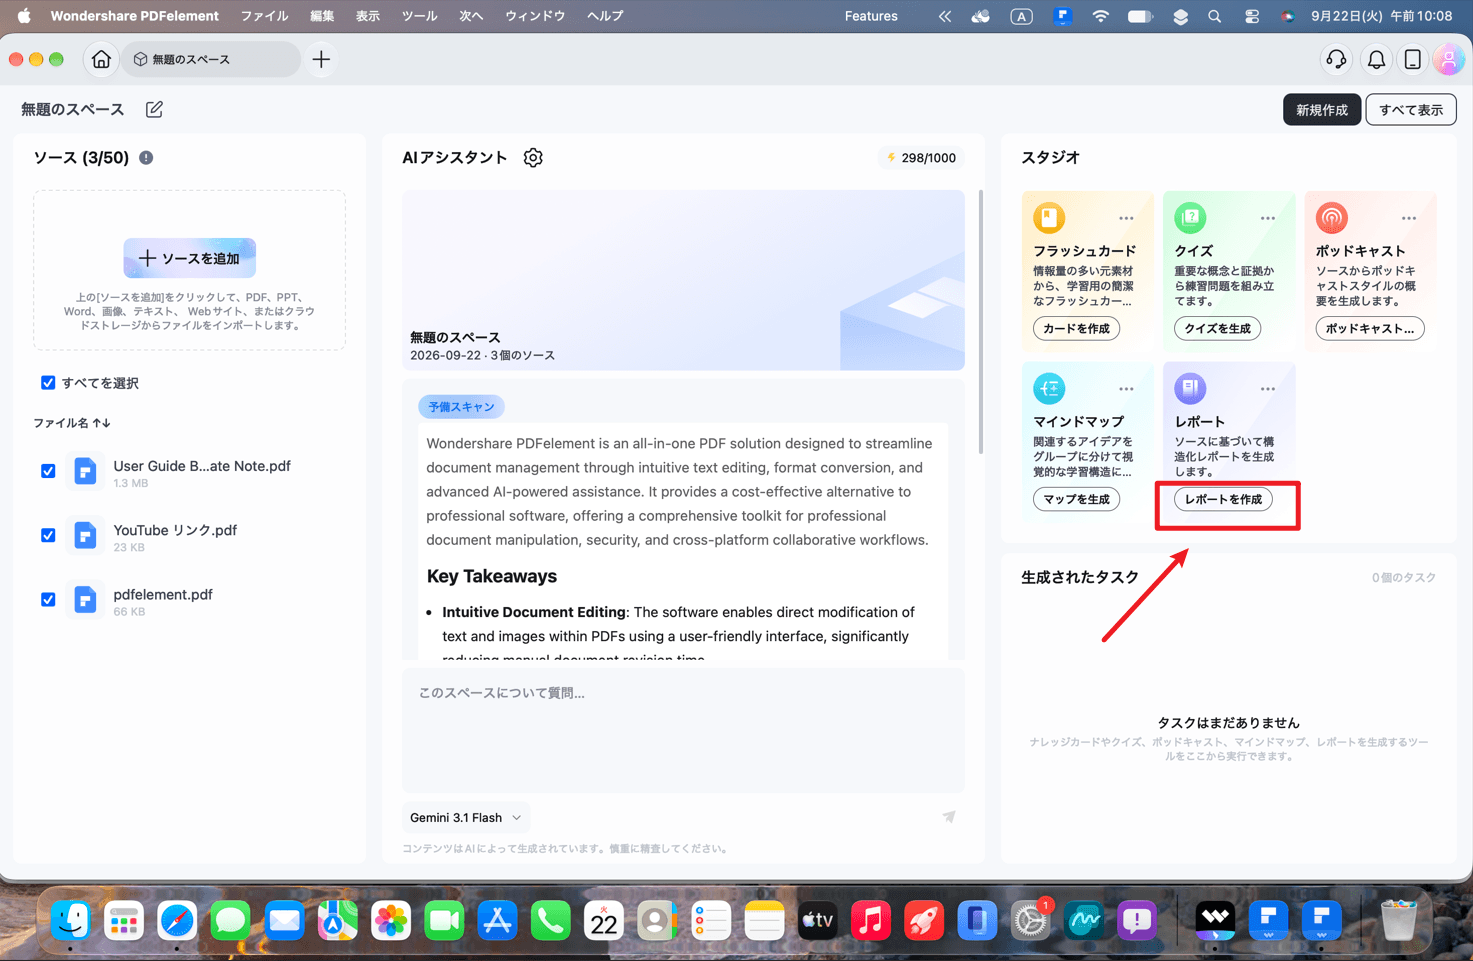Viewport: 1473px width, 961px height.
Task: Open the ファイル menu
Action: point(264,16)
